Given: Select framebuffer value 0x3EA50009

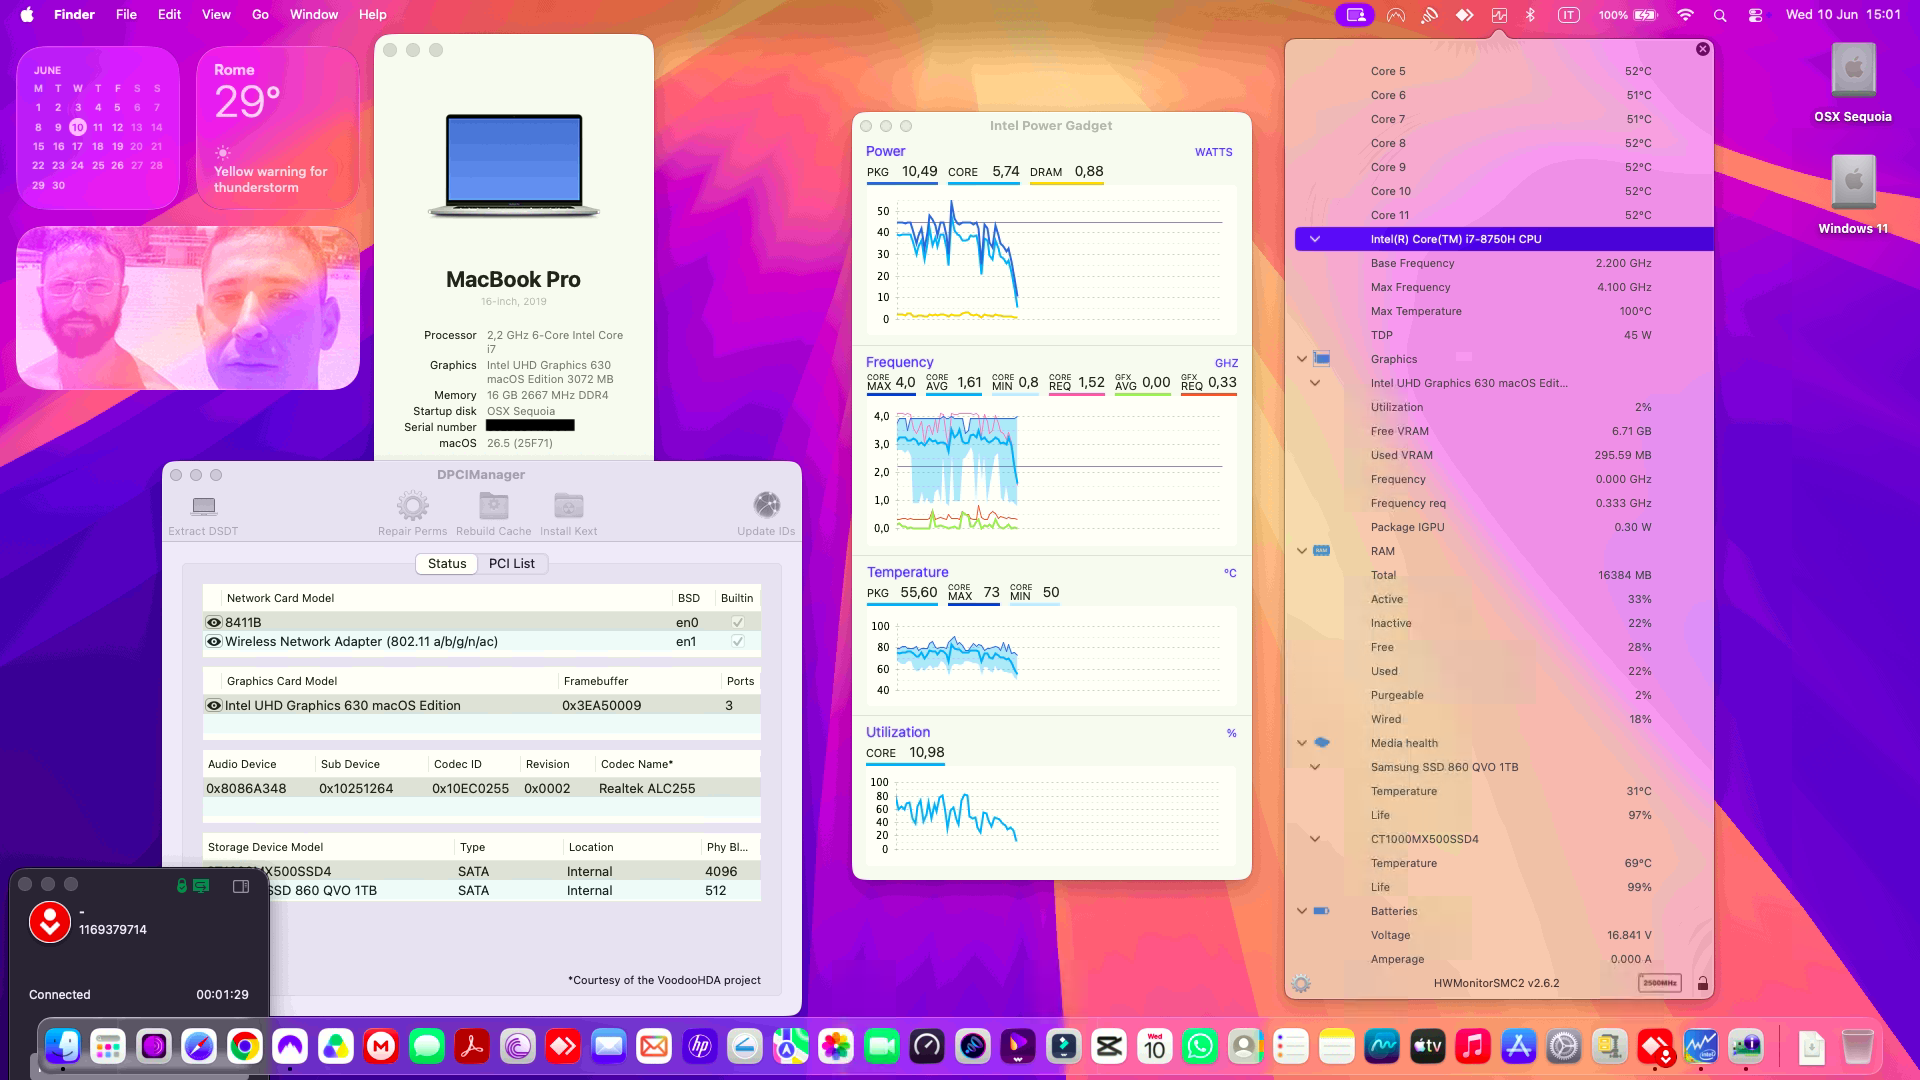Looking at the screenshot, I should pyautogui.click(x=602, y=706).
